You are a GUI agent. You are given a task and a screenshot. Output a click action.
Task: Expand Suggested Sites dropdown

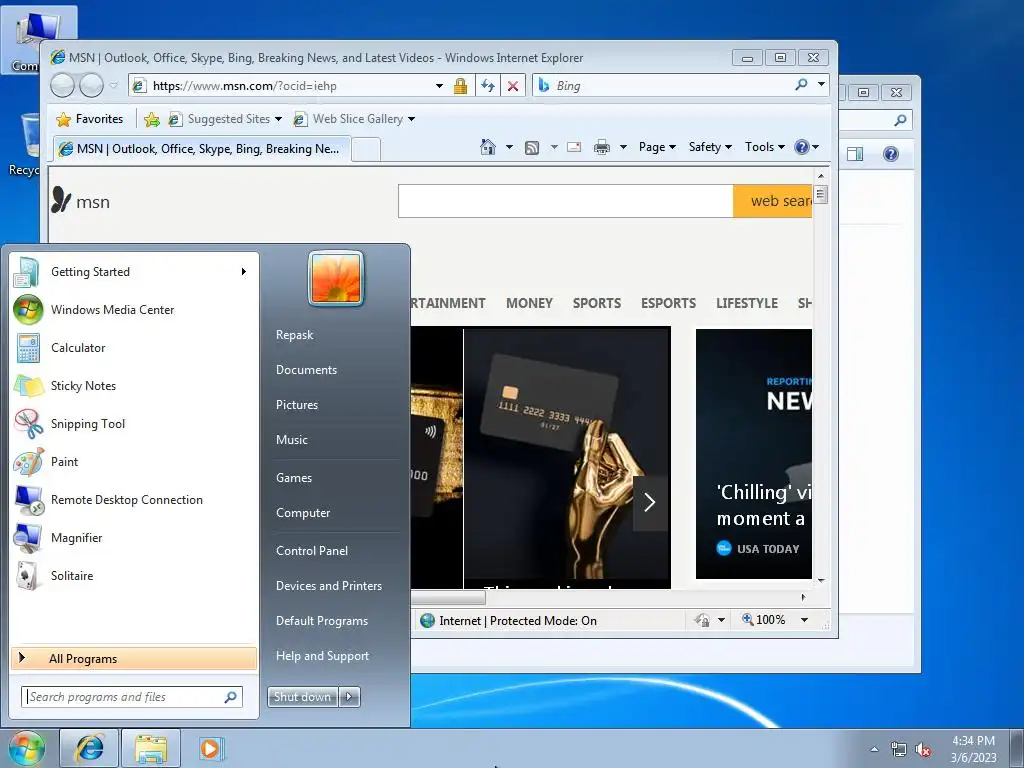[278, 119]
